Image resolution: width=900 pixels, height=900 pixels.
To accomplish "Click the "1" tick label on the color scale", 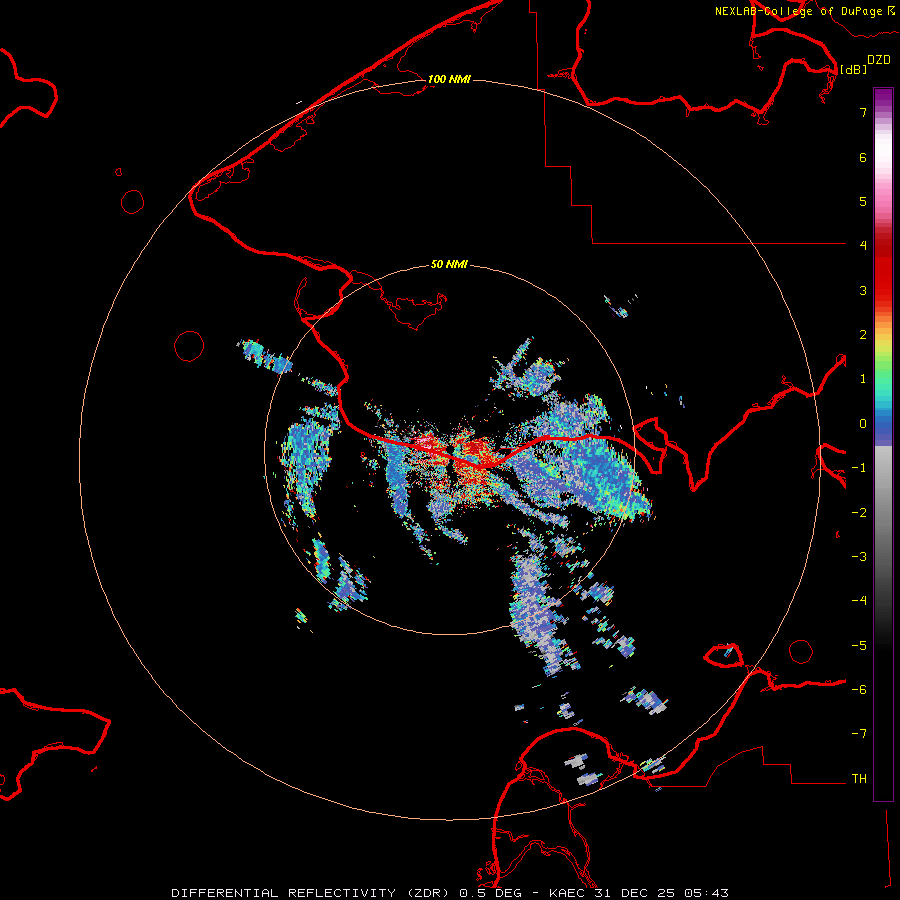I will (863, 379).
